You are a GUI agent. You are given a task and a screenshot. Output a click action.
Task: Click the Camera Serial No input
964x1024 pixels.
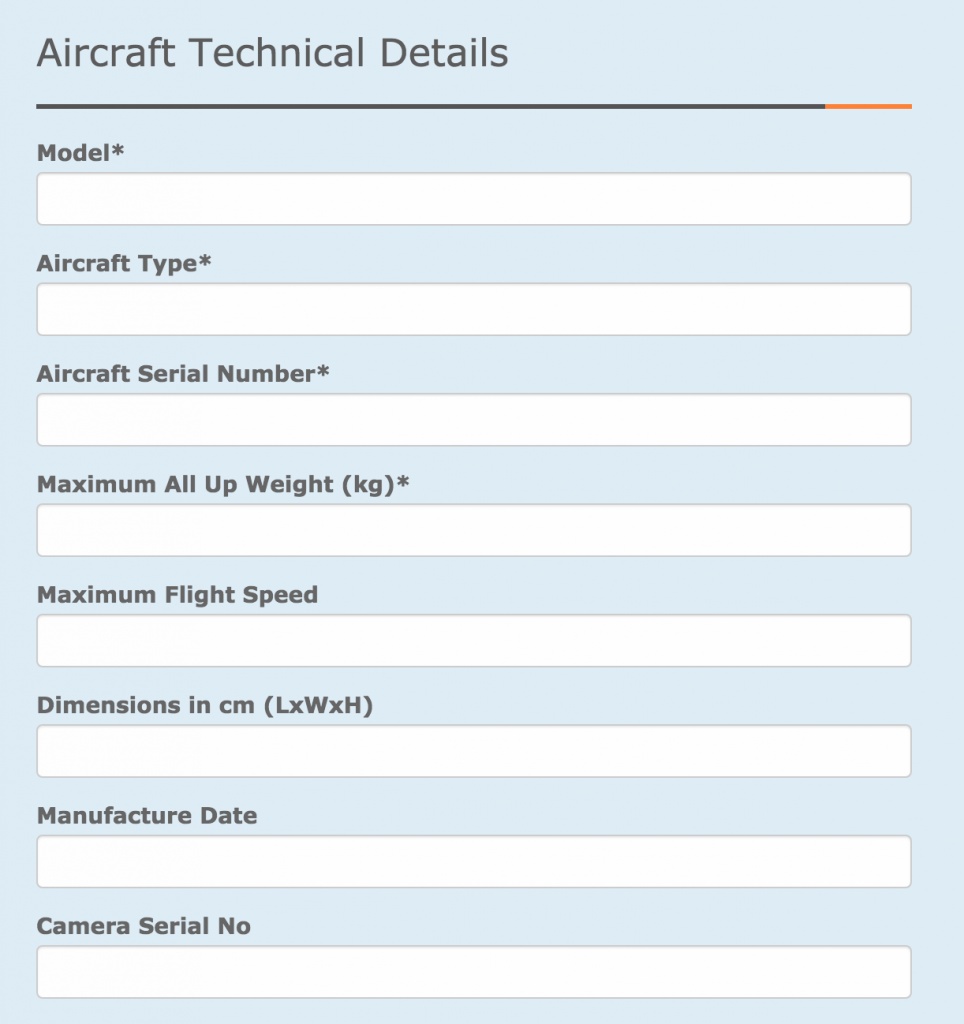(473, 972)
